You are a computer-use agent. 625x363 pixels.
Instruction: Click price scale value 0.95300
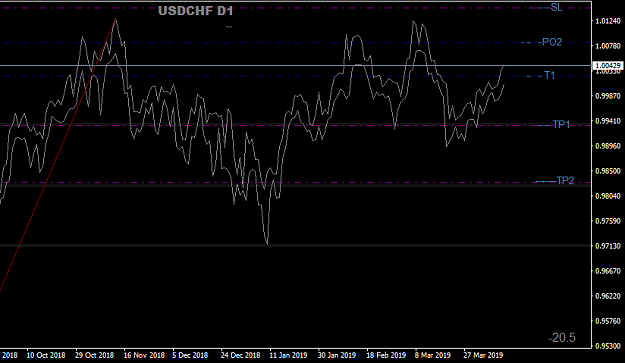point(608,346)
